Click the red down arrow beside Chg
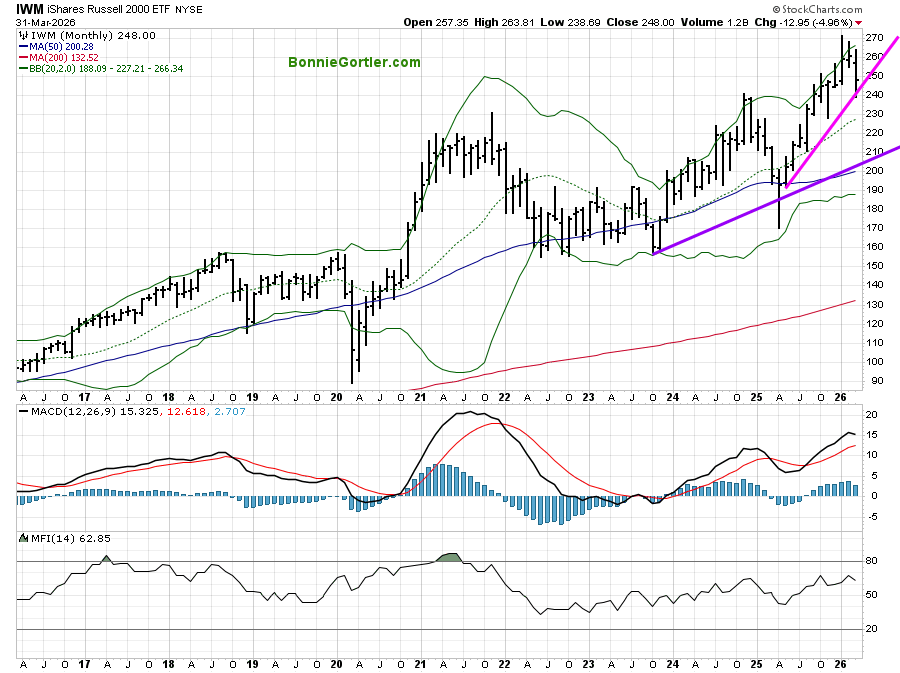The width and height of the screenshot is (900, 673). pyautogui.click(x=859, y=22)
